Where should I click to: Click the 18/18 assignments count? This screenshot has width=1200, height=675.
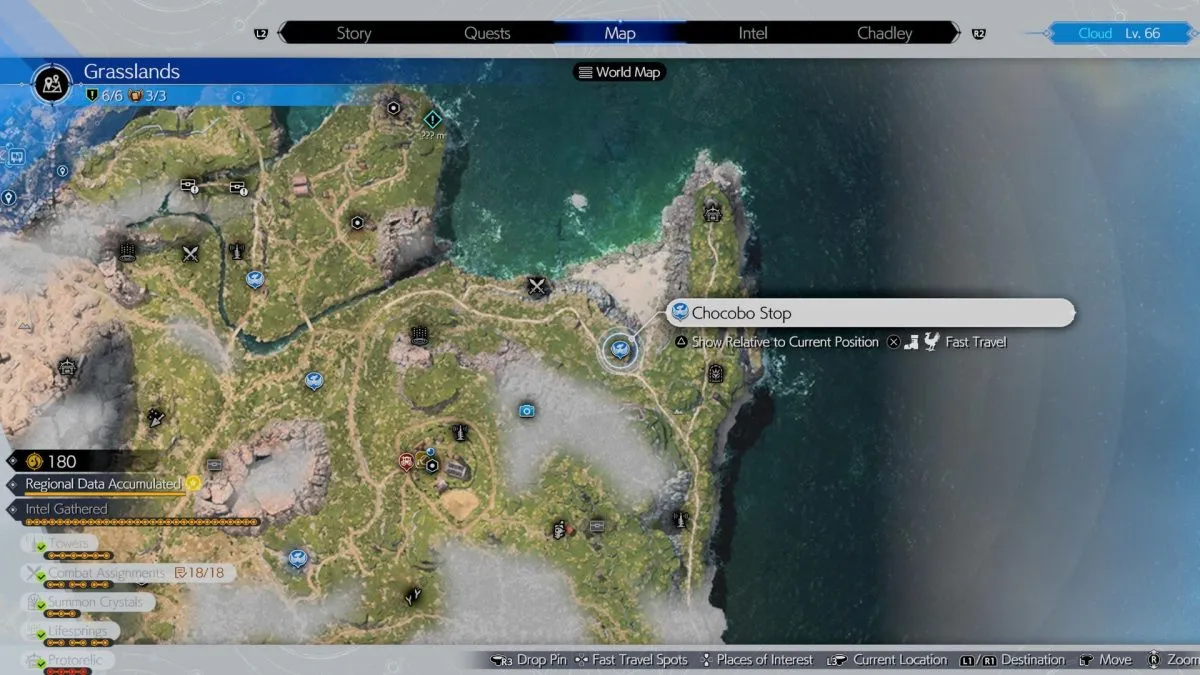click(200, 574)
